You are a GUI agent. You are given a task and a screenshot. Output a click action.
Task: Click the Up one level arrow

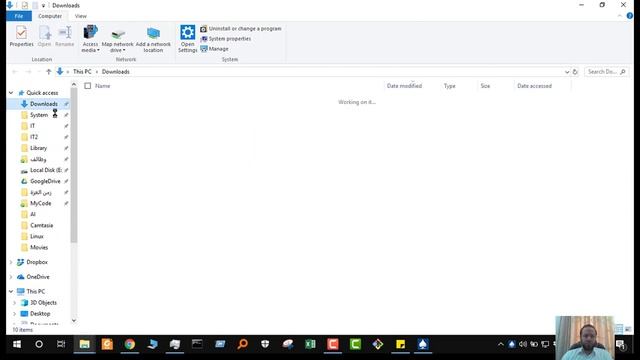point(49,72)
